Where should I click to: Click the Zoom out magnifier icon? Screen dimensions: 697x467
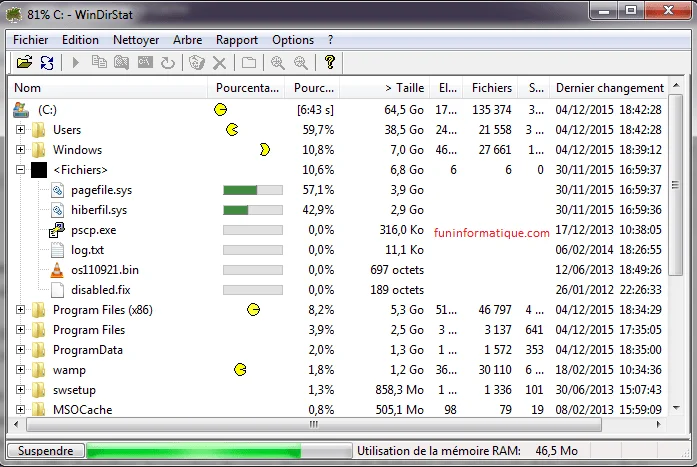(x=300, y=63)
